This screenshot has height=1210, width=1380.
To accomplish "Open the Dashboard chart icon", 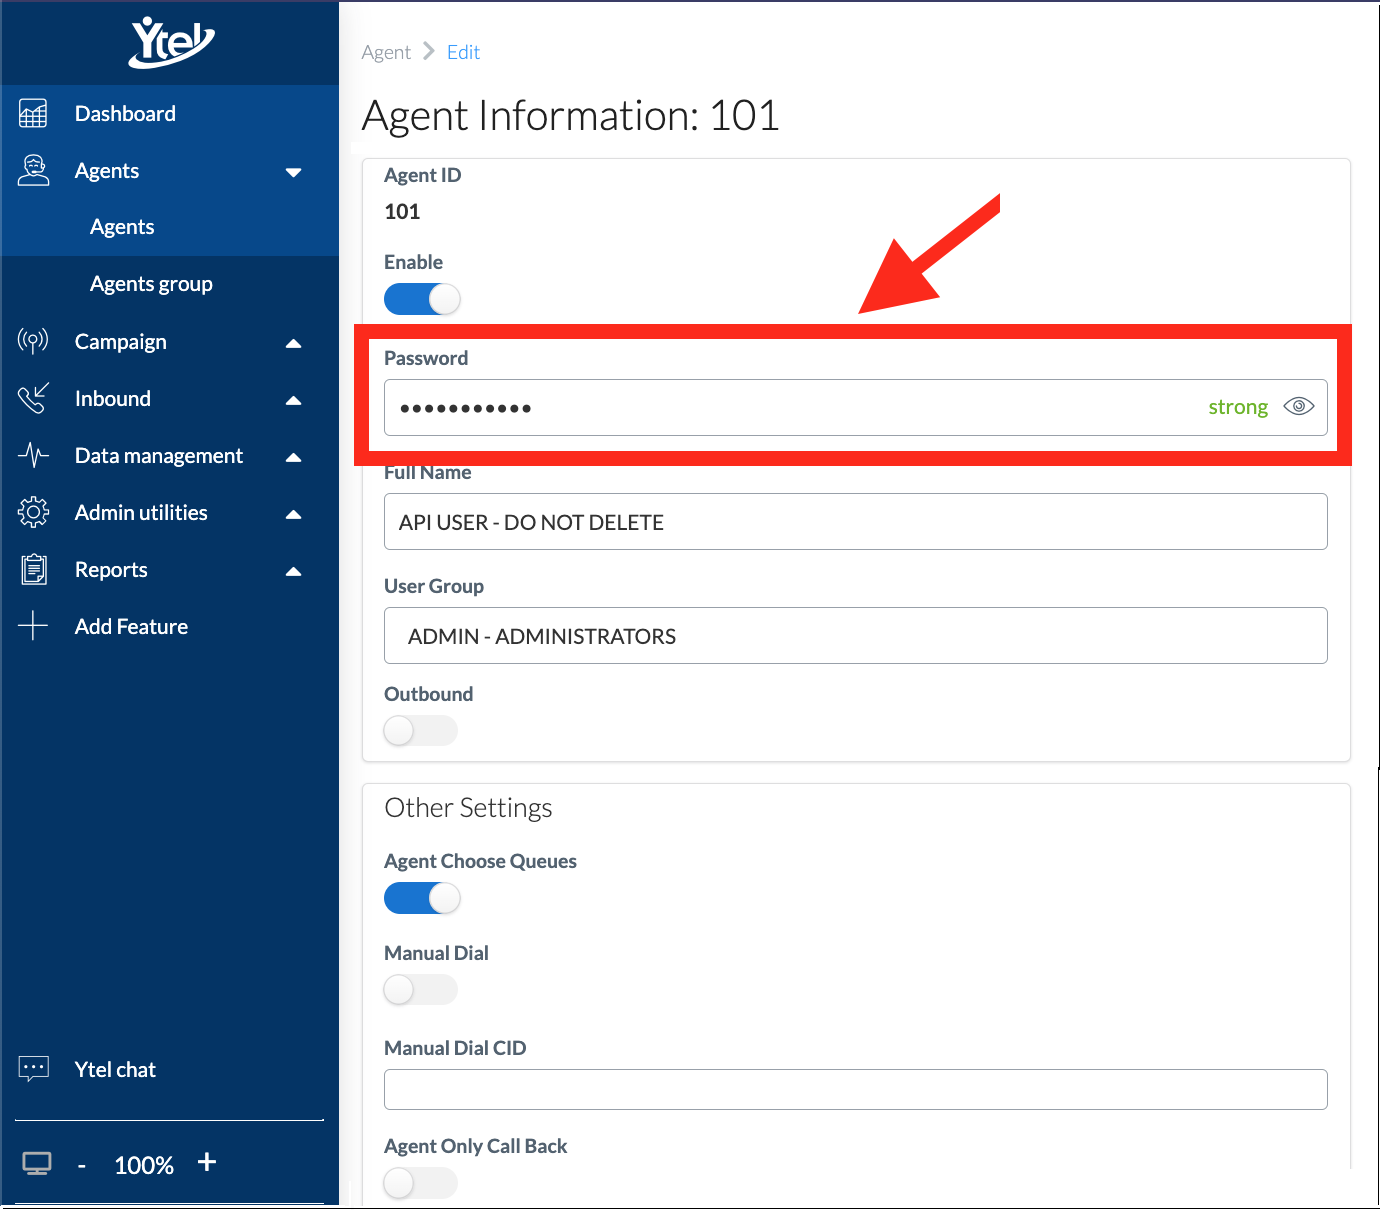I will point(33,114).
